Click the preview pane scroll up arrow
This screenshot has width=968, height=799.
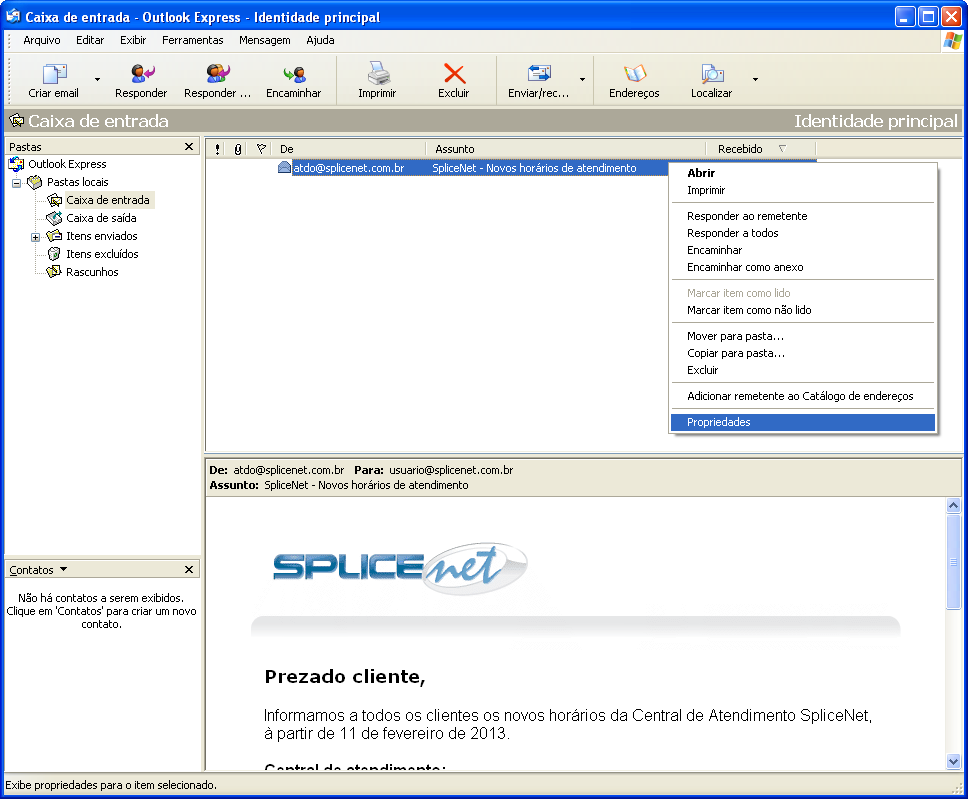click(x=953, y=506)
